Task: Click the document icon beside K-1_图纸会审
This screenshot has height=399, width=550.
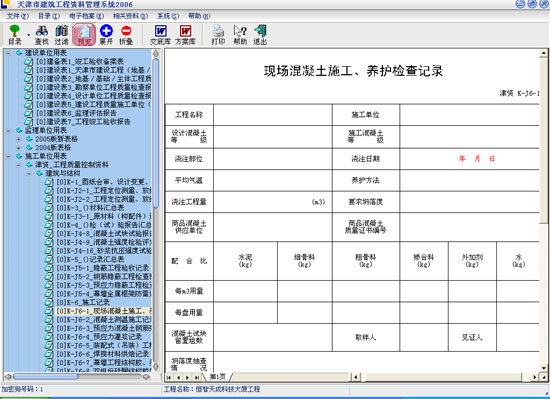Action: 49,182
